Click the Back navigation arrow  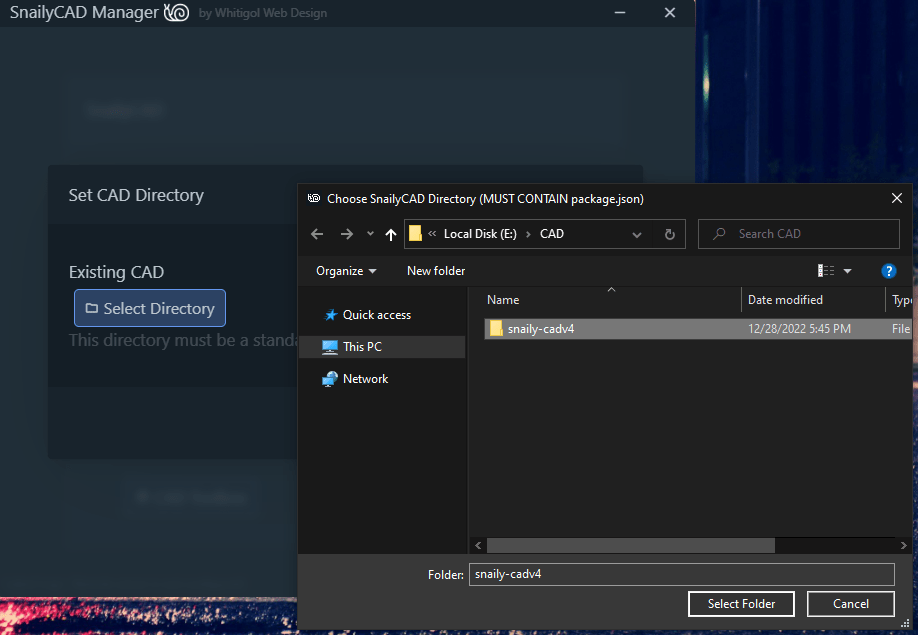click(317, 233)
